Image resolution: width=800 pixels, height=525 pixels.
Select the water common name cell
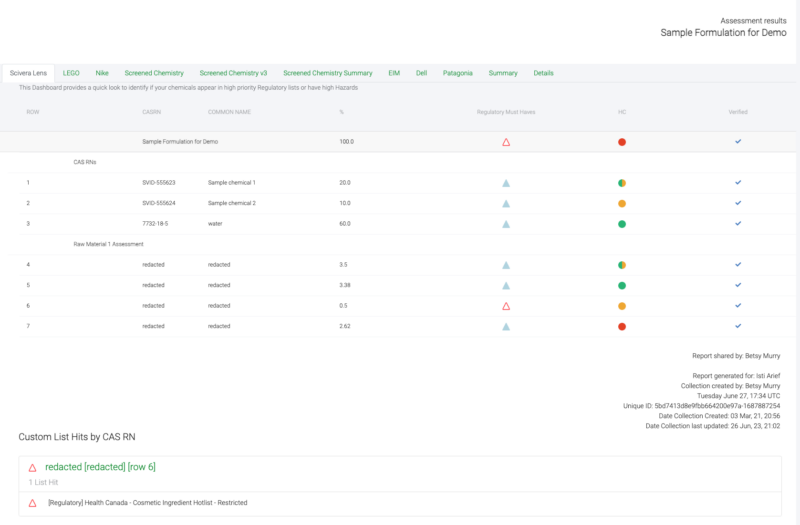[x=215, y=223]
